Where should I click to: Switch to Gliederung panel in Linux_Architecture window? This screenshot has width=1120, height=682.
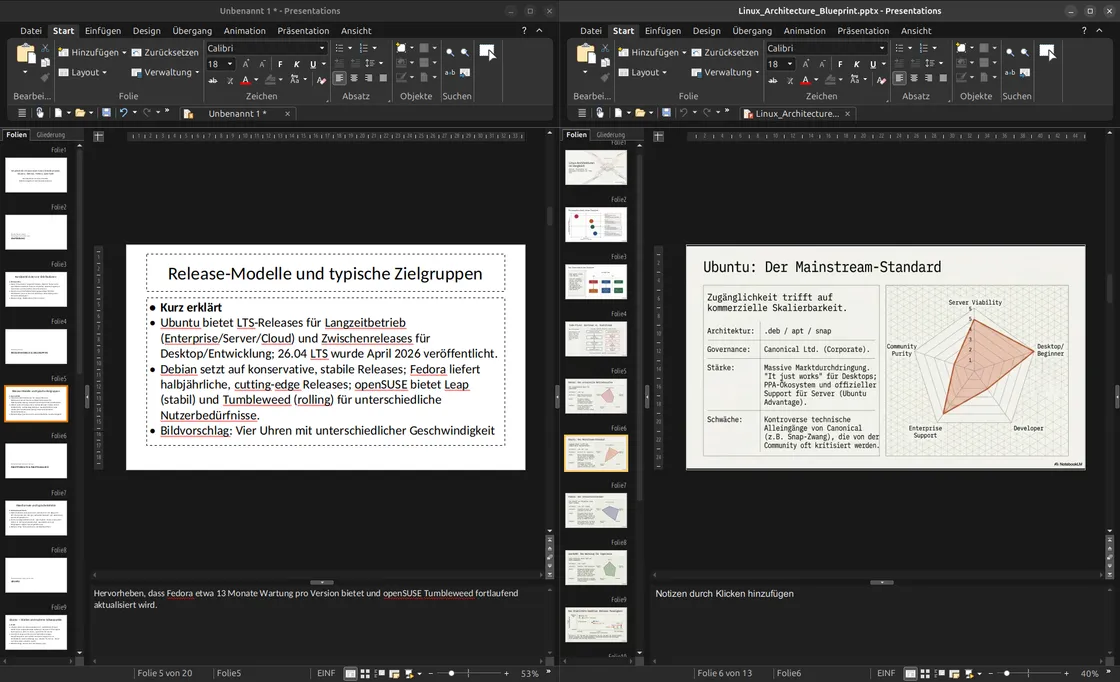[611, 135]
